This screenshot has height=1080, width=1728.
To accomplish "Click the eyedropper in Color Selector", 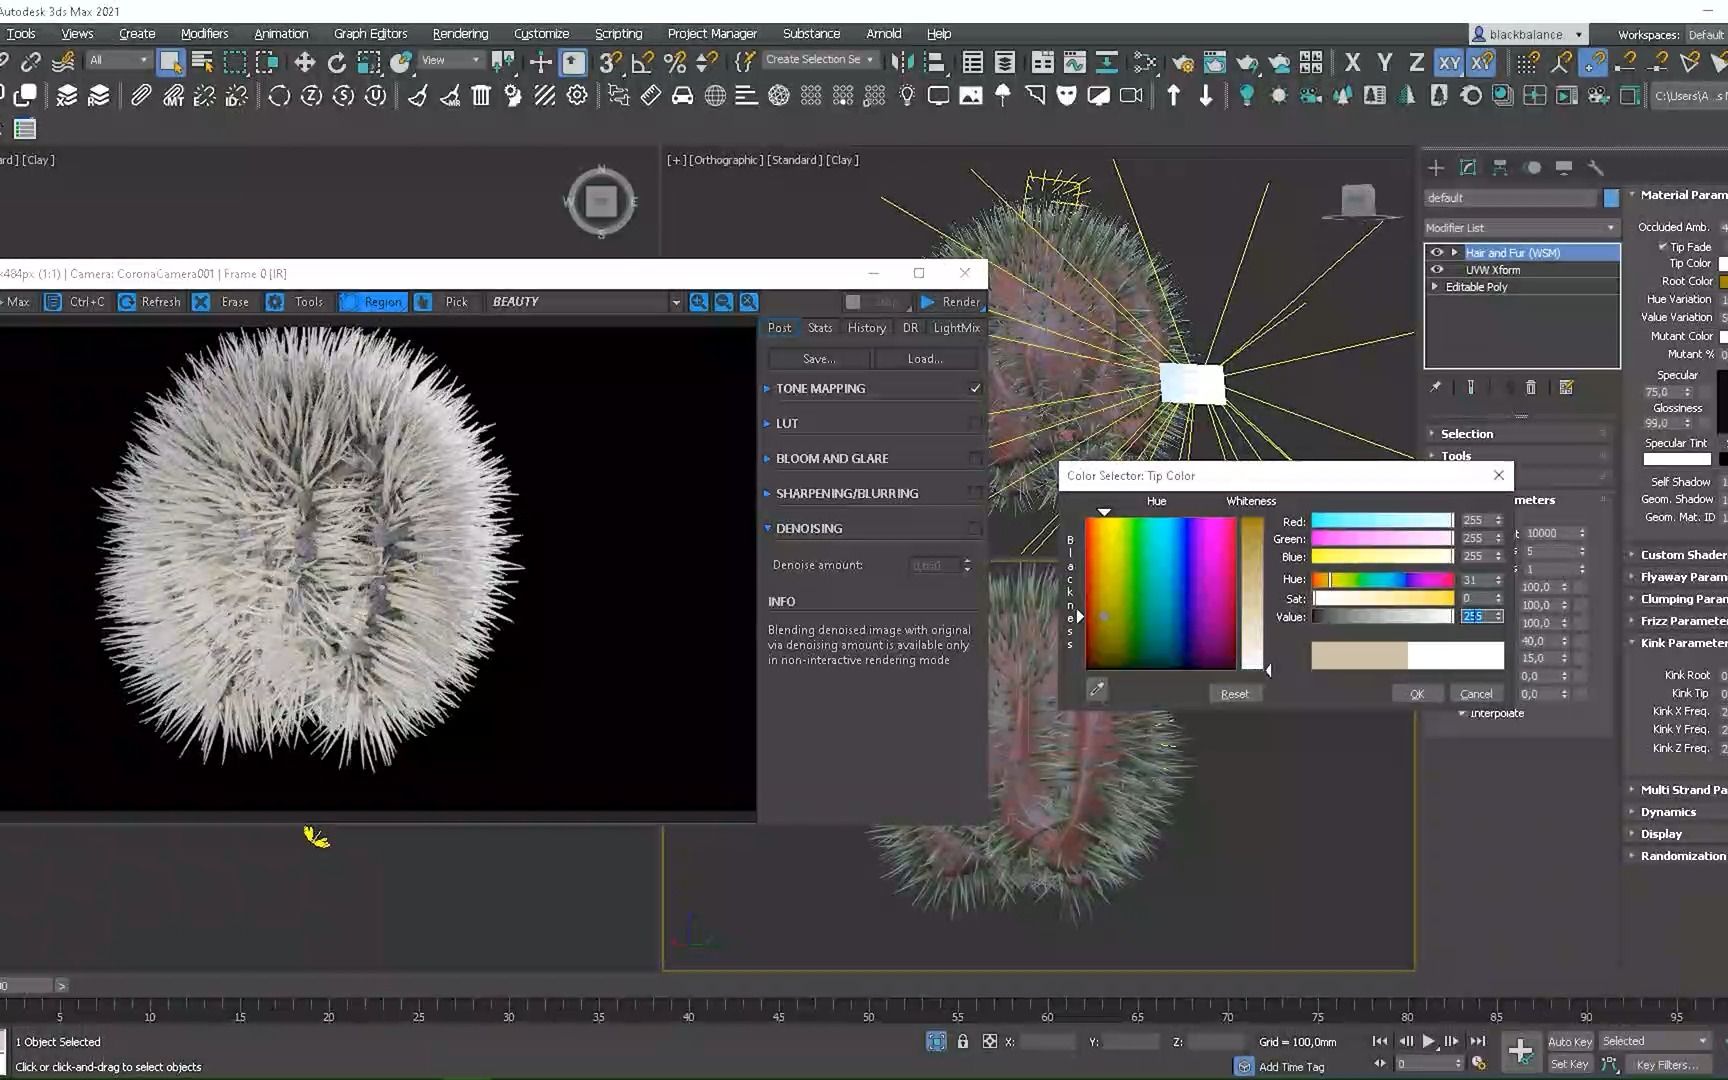I will click(1097, 689).
